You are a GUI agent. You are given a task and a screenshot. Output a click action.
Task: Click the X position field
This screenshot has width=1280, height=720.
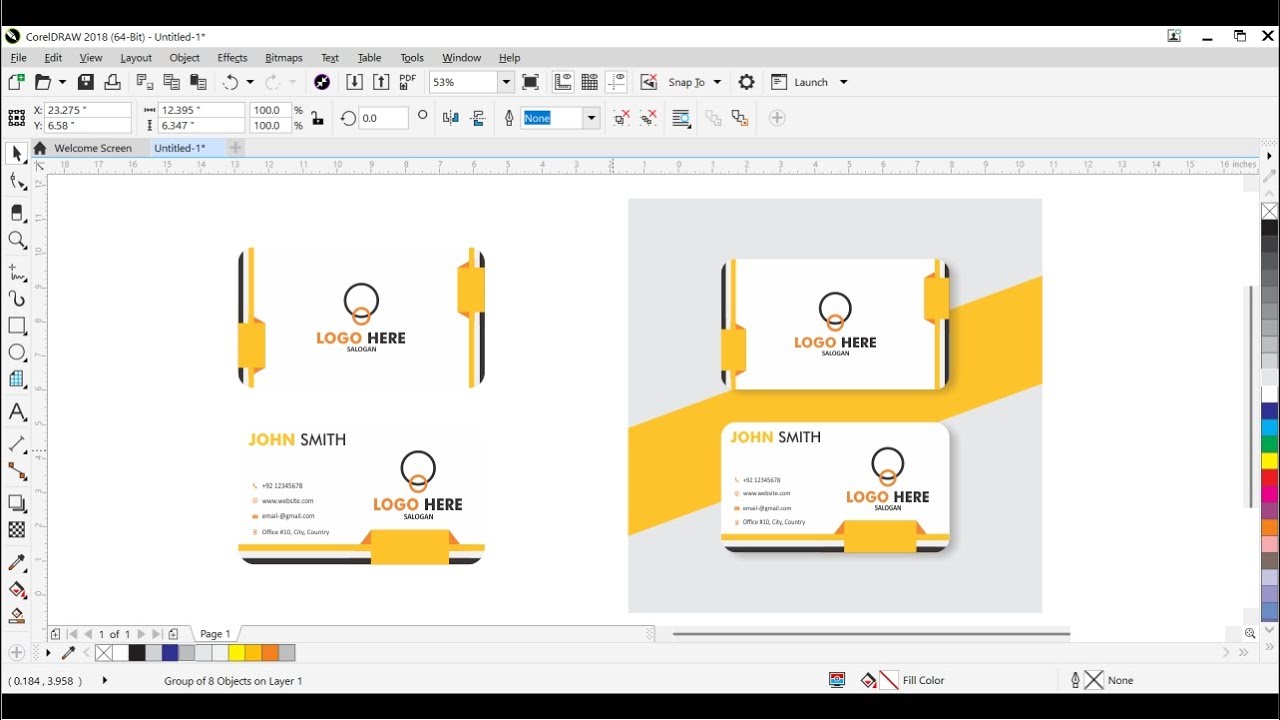tap(88, 110)
